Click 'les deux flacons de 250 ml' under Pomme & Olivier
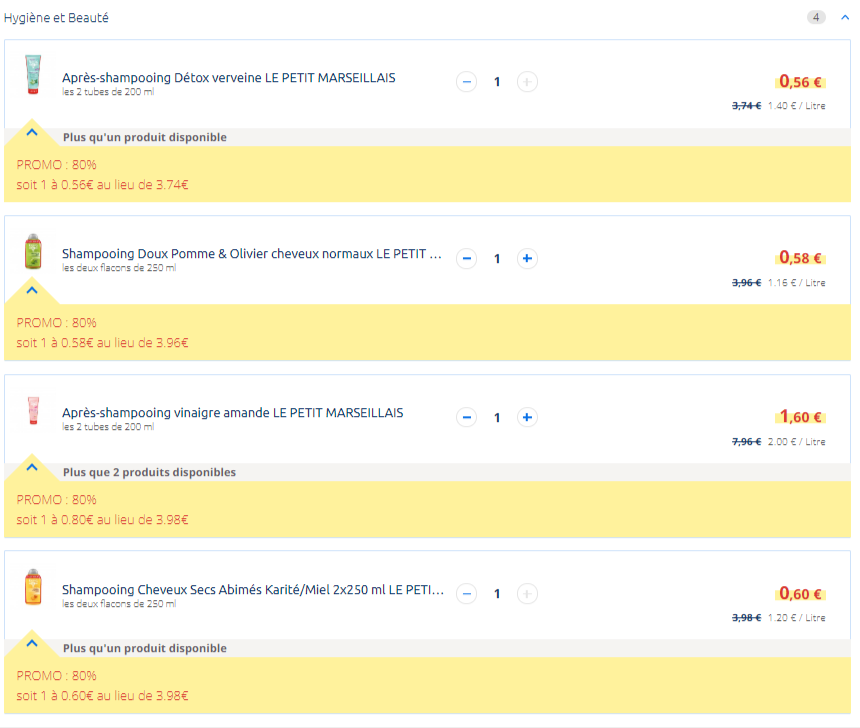860x728 pixels. point(119,268)
